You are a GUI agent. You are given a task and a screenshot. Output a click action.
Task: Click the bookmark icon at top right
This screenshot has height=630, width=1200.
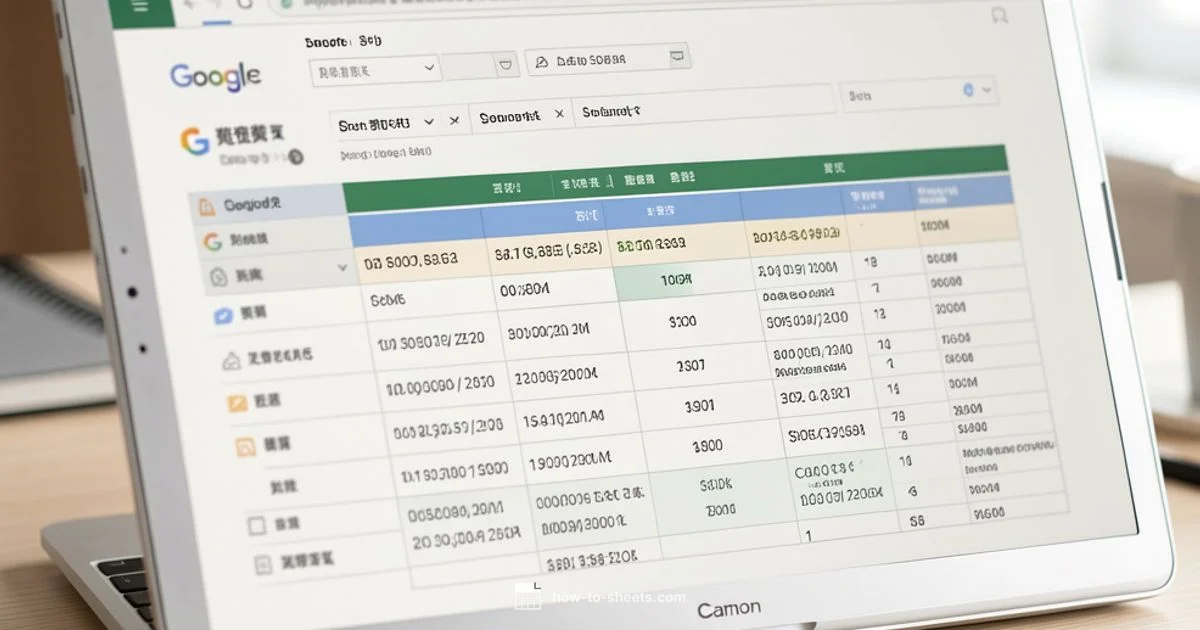[x=998, y=15]
